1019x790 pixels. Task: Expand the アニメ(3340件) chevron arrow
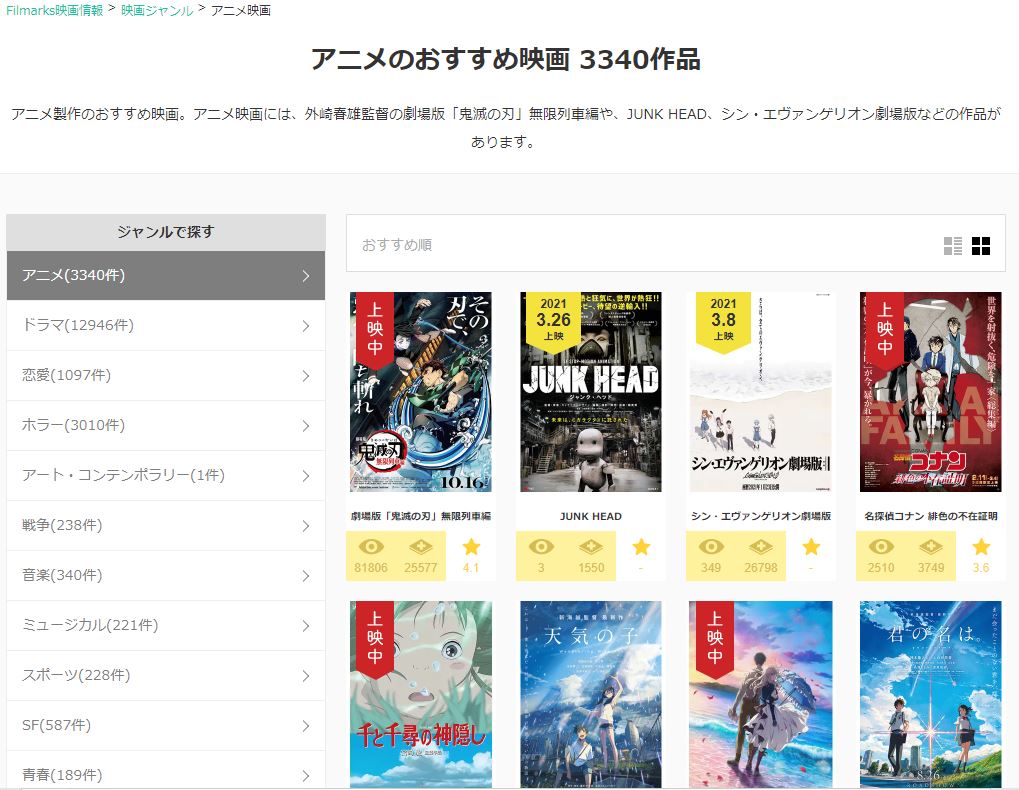pos(305,276)
